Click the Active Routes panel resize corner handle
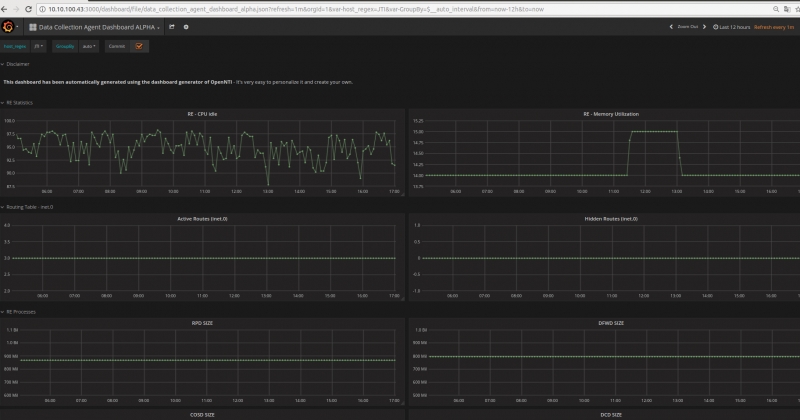The width and height of the screenshot is (800, 420). pyautogui.click(x=403, y=299)
